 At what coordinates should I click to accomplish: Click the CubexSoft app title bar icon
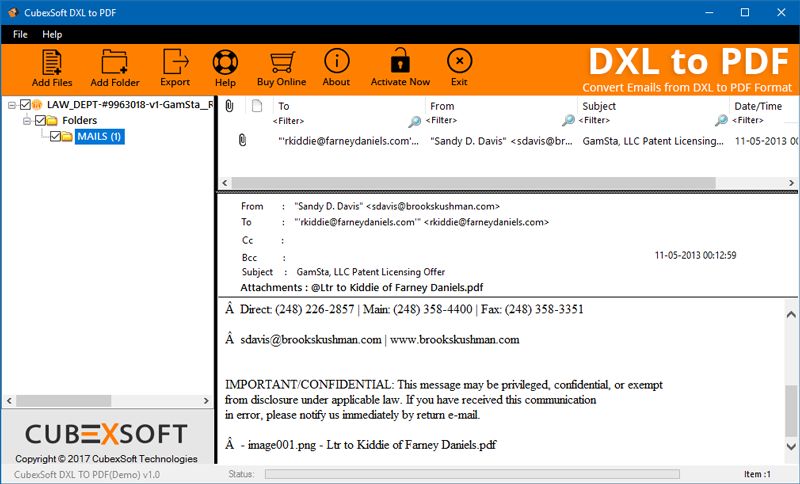coord(13,12)
